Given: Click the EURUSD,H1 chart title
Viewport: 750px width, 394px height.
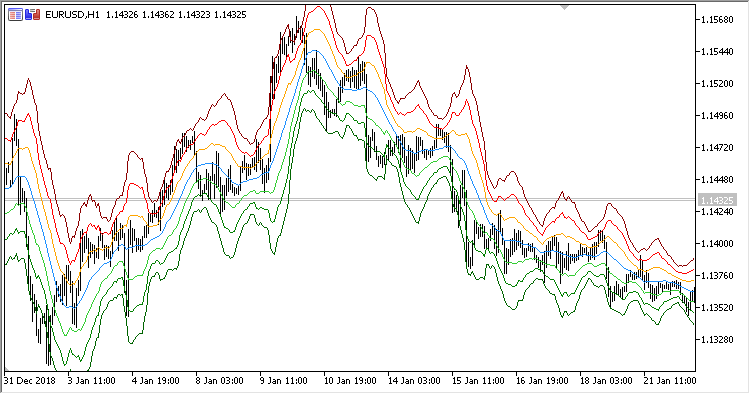Looking at the screenshot, I should (72, 15).
